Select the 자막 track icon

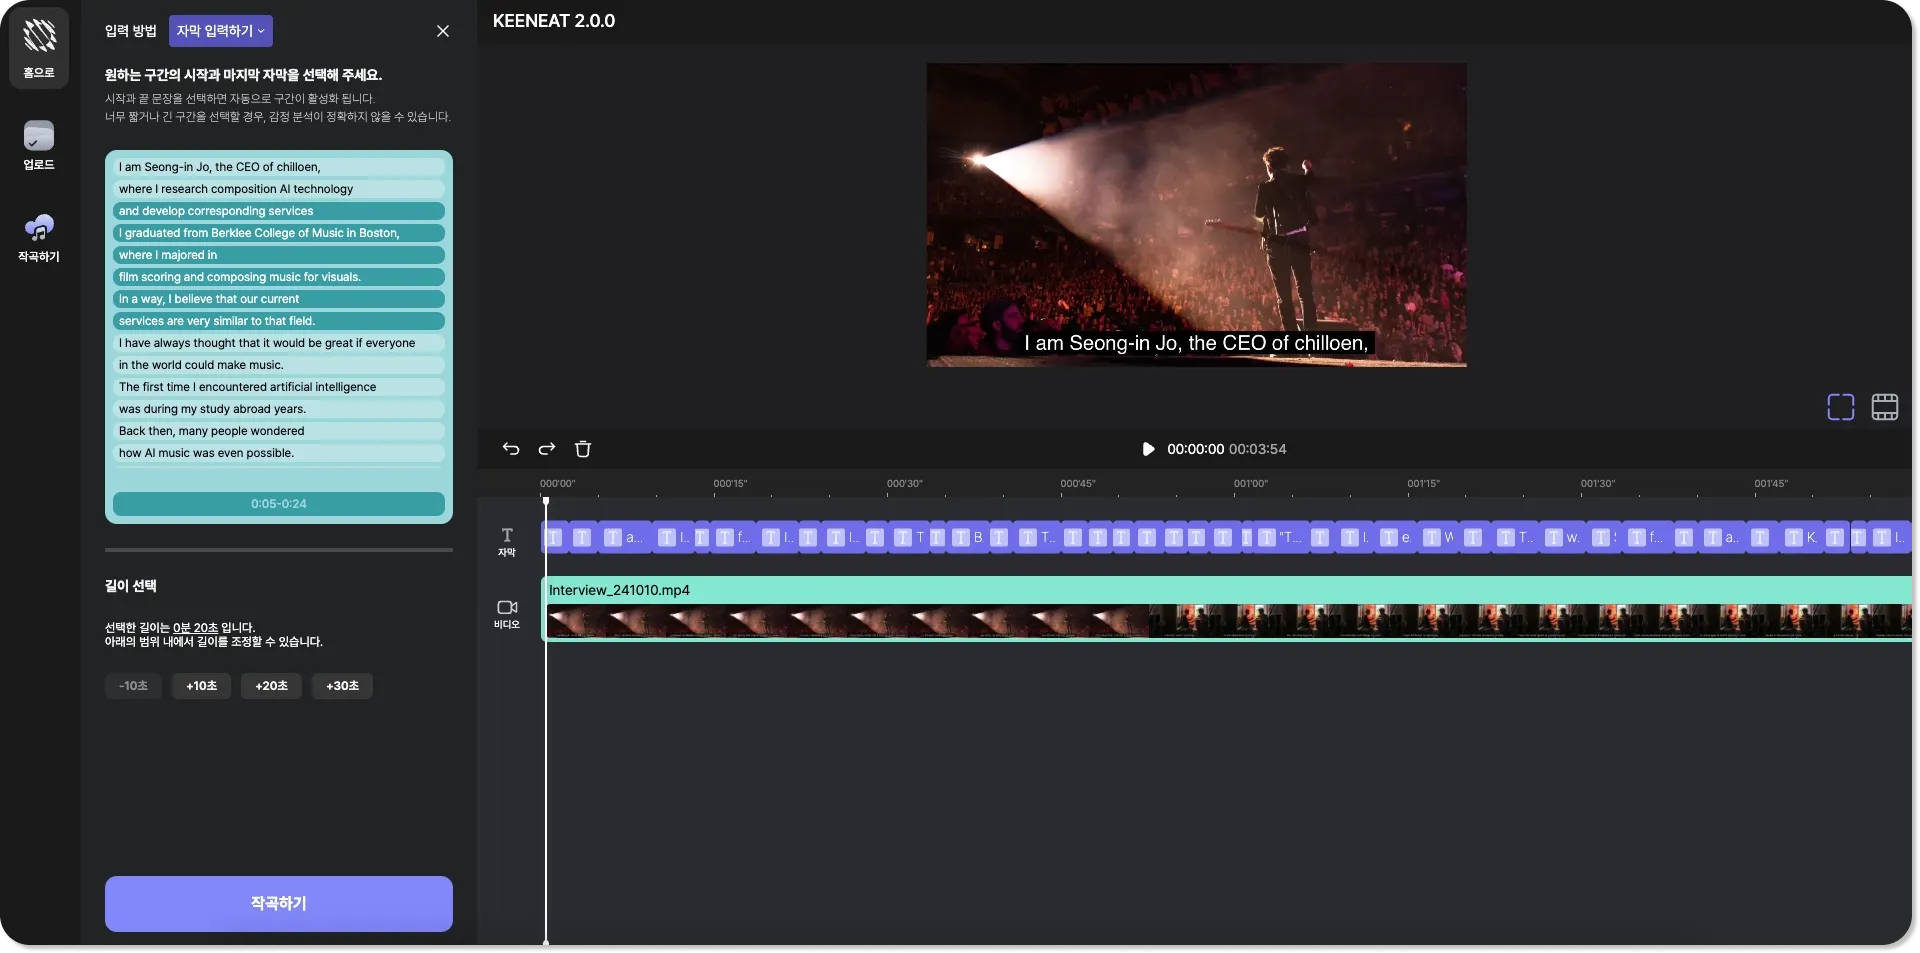tap(507, 542)
